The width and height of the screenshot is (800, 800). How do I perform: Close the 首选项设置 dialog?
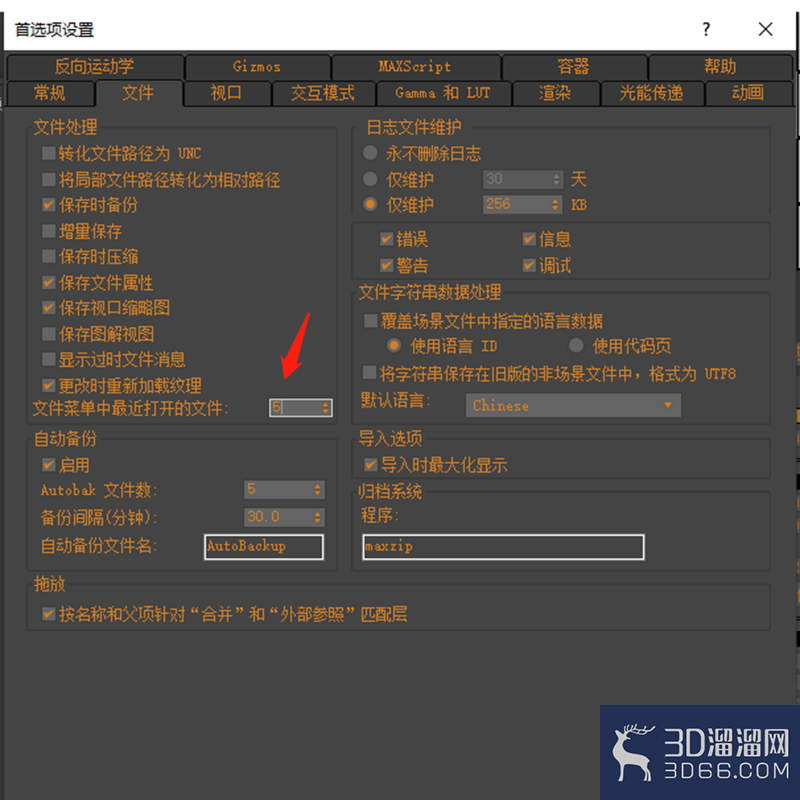[765, 29]
